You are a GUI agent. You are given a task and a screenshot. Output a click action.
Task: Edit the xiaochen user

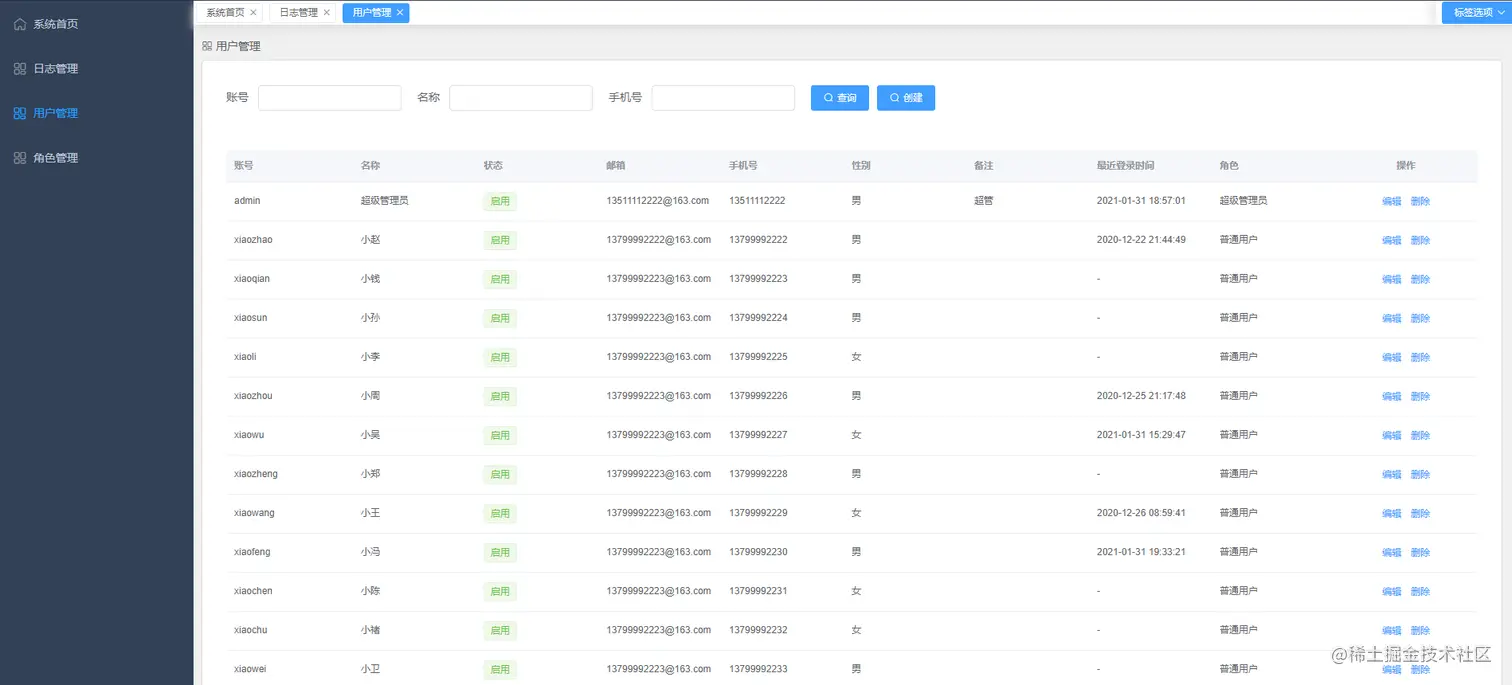coord(1391,591)
